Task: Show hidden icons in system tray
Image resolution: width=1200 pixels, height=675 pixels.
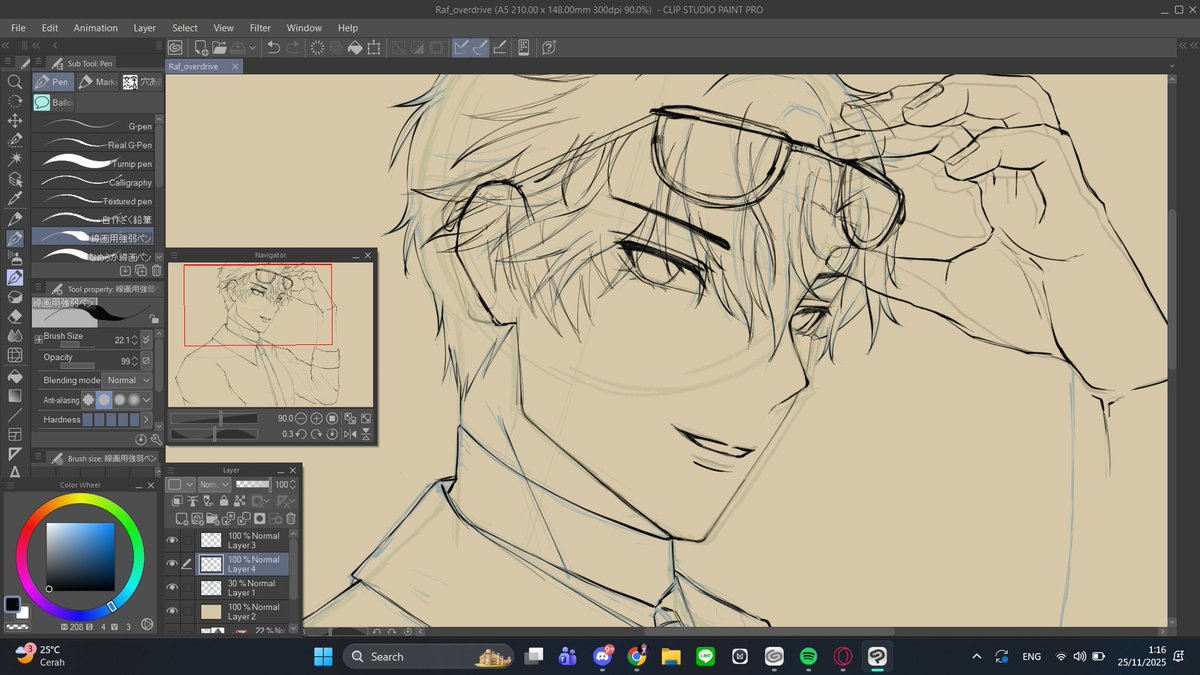Action: tap(976, 656)
